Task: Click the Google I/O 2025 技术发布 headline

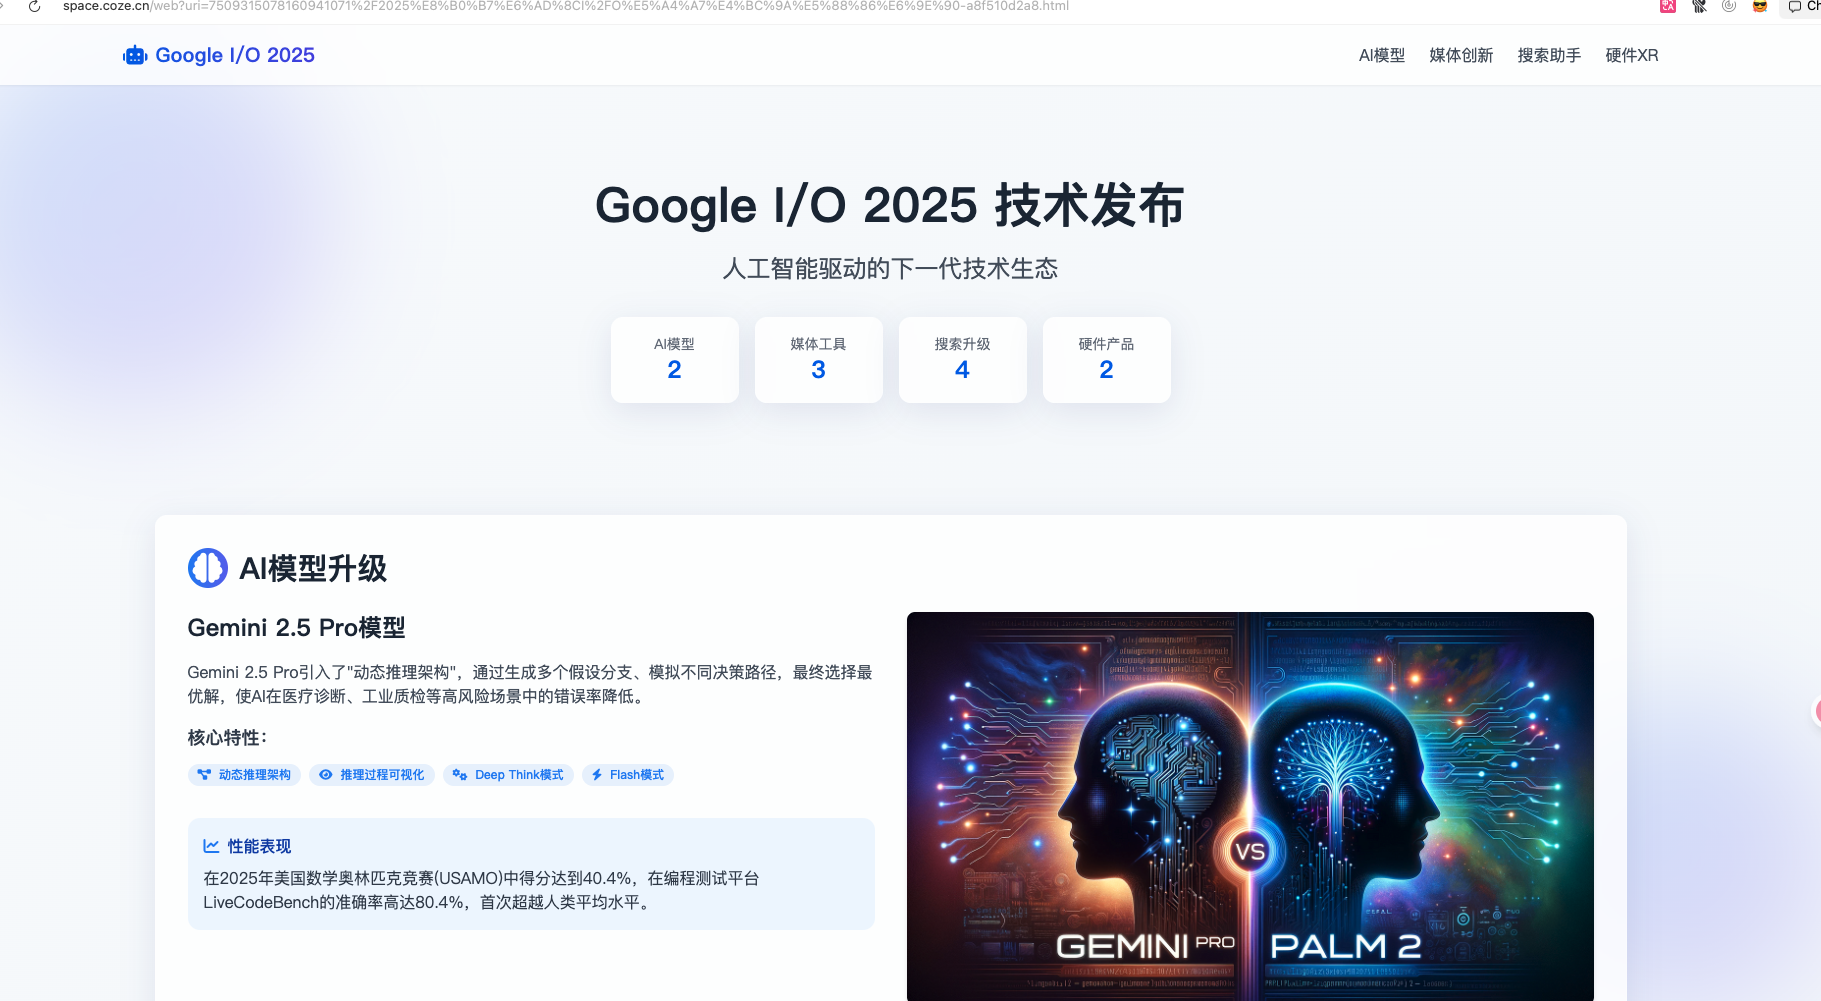Action: [x=890, y=205]
